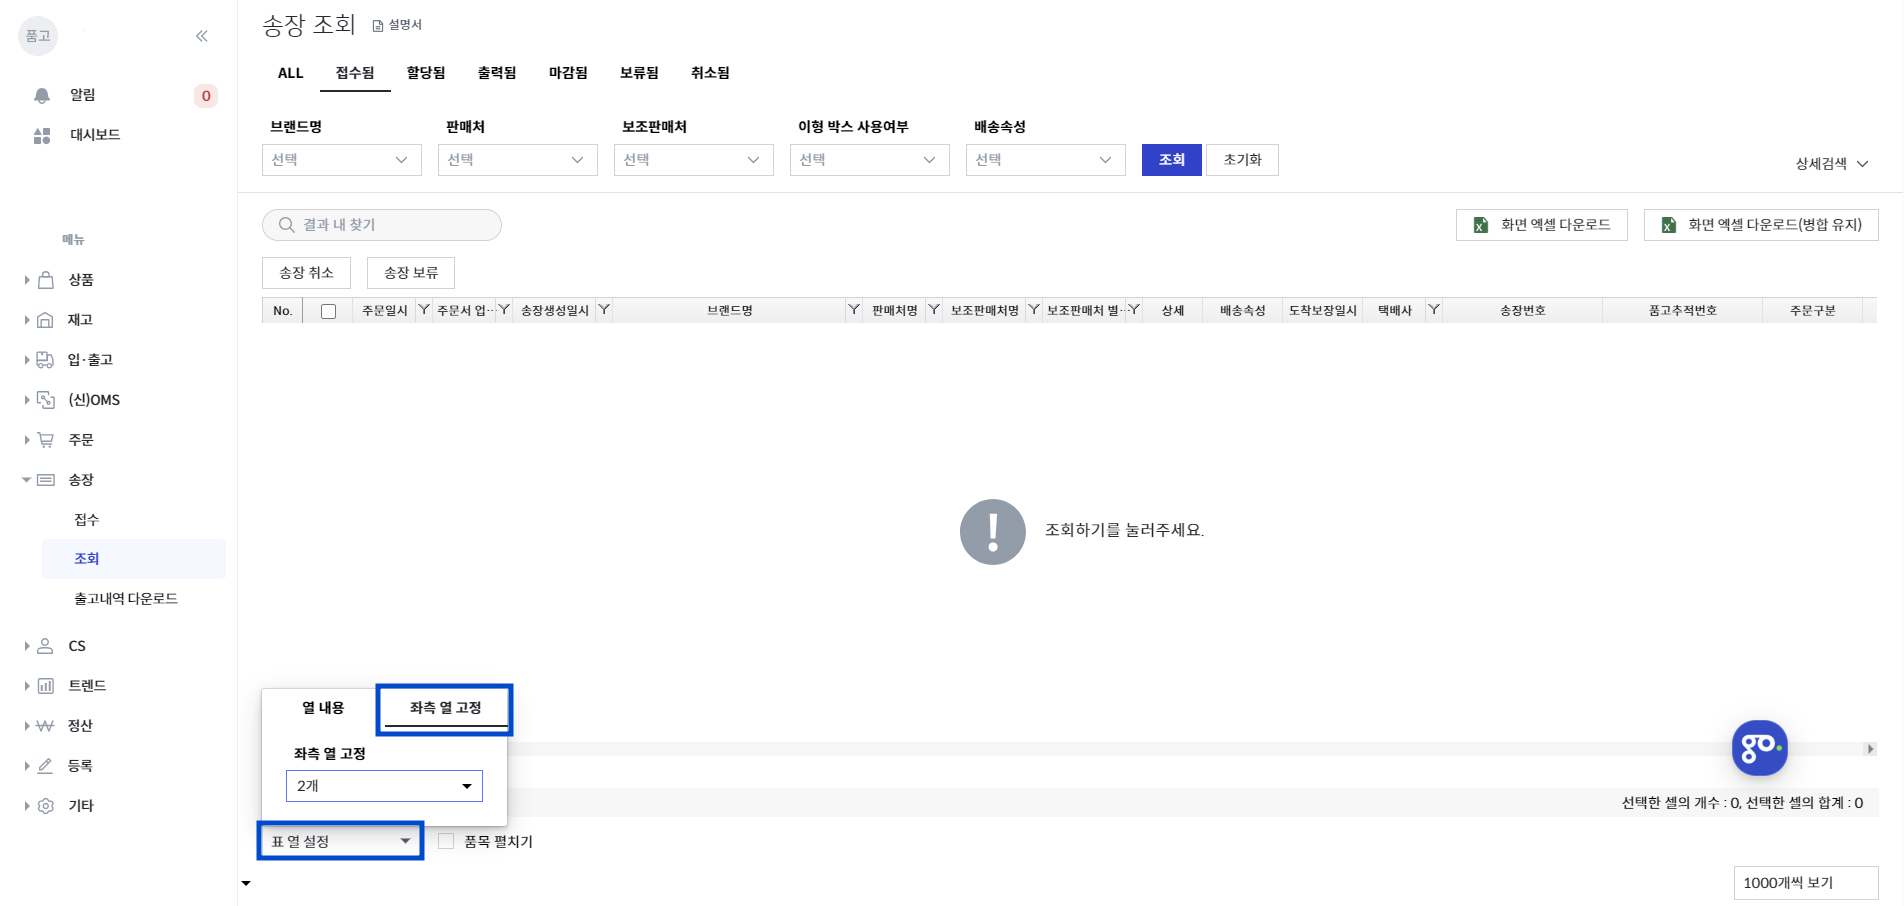Click the filter icon next to 송장생성일시 column
Screen dimensions: 1904x906
point(604,310)
